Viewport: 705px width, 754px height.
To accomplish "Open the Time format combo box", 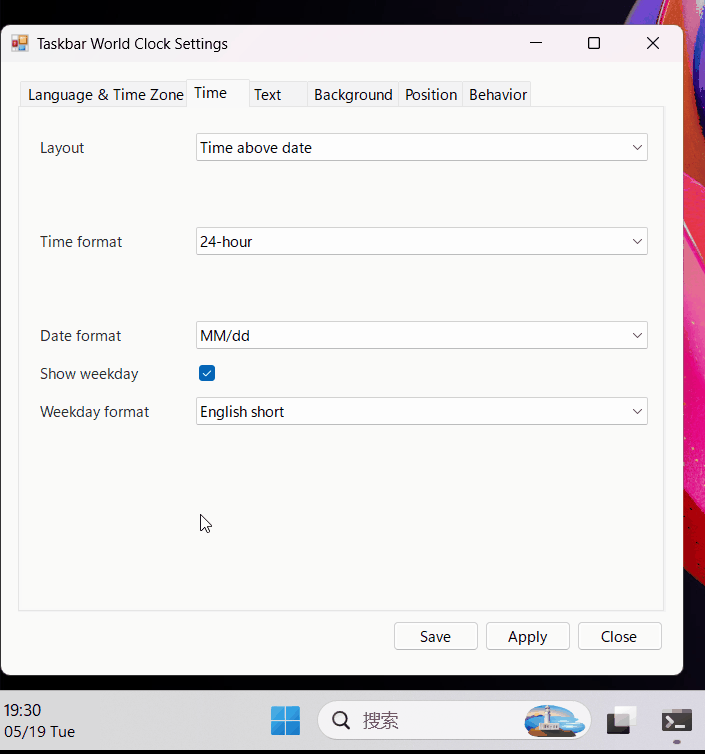I will click(x=422, y=241).
